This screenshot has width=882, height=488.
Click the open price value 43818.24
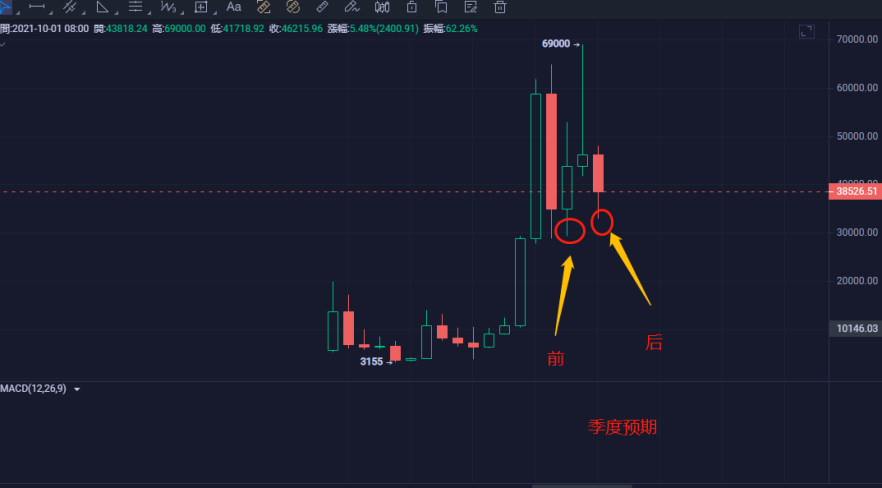coord(127,28)
